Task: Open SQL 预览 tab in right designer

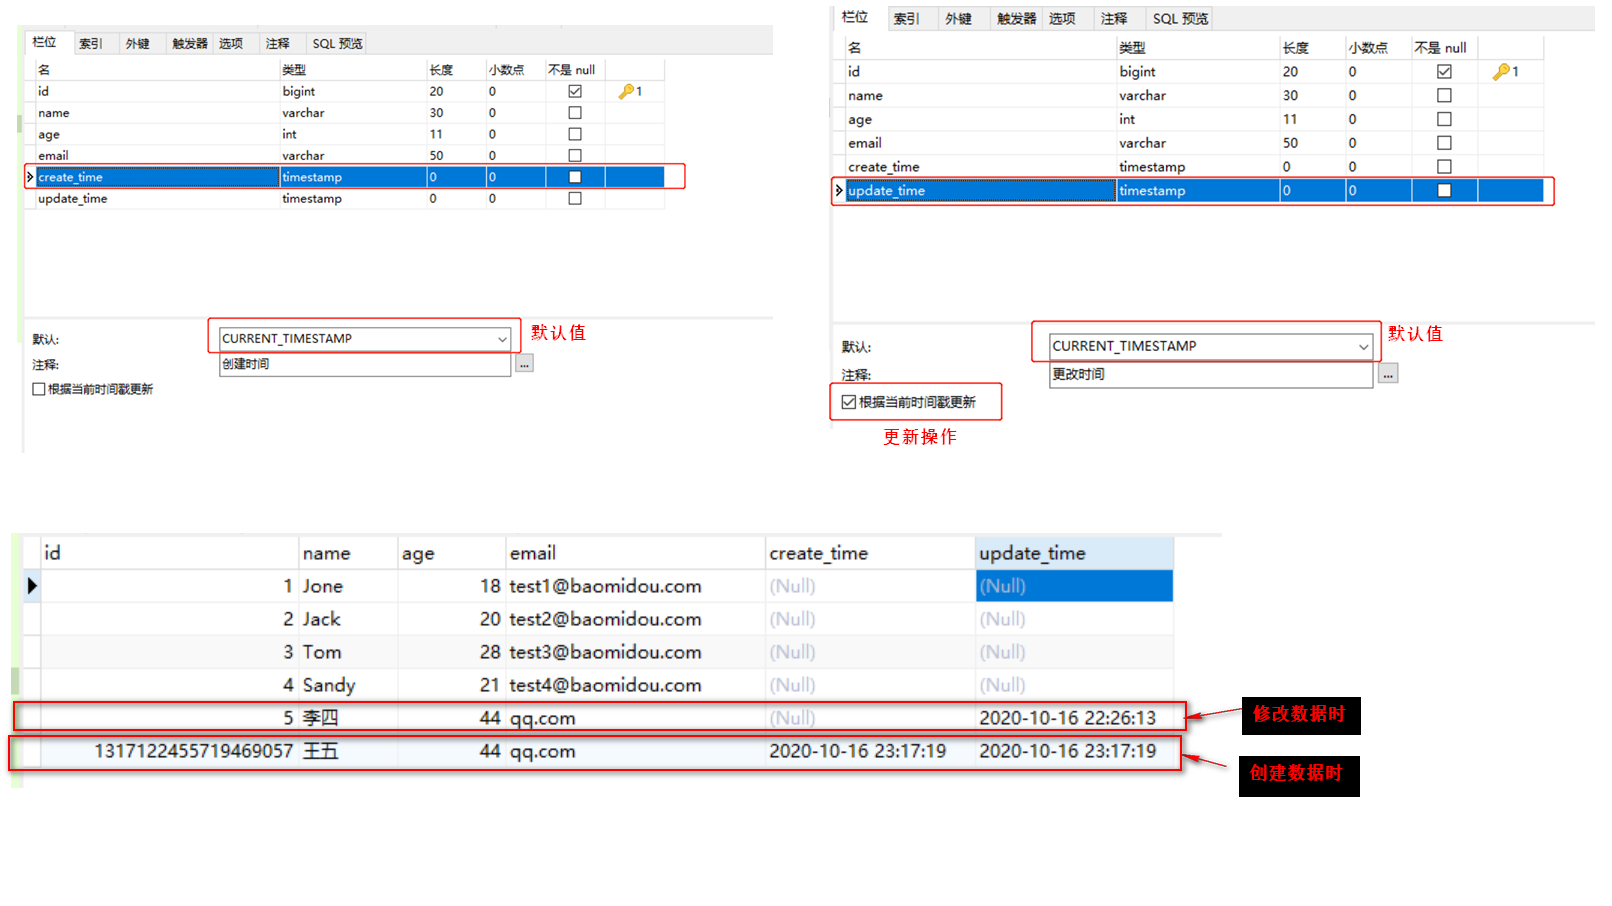Action: (1180, 18)
